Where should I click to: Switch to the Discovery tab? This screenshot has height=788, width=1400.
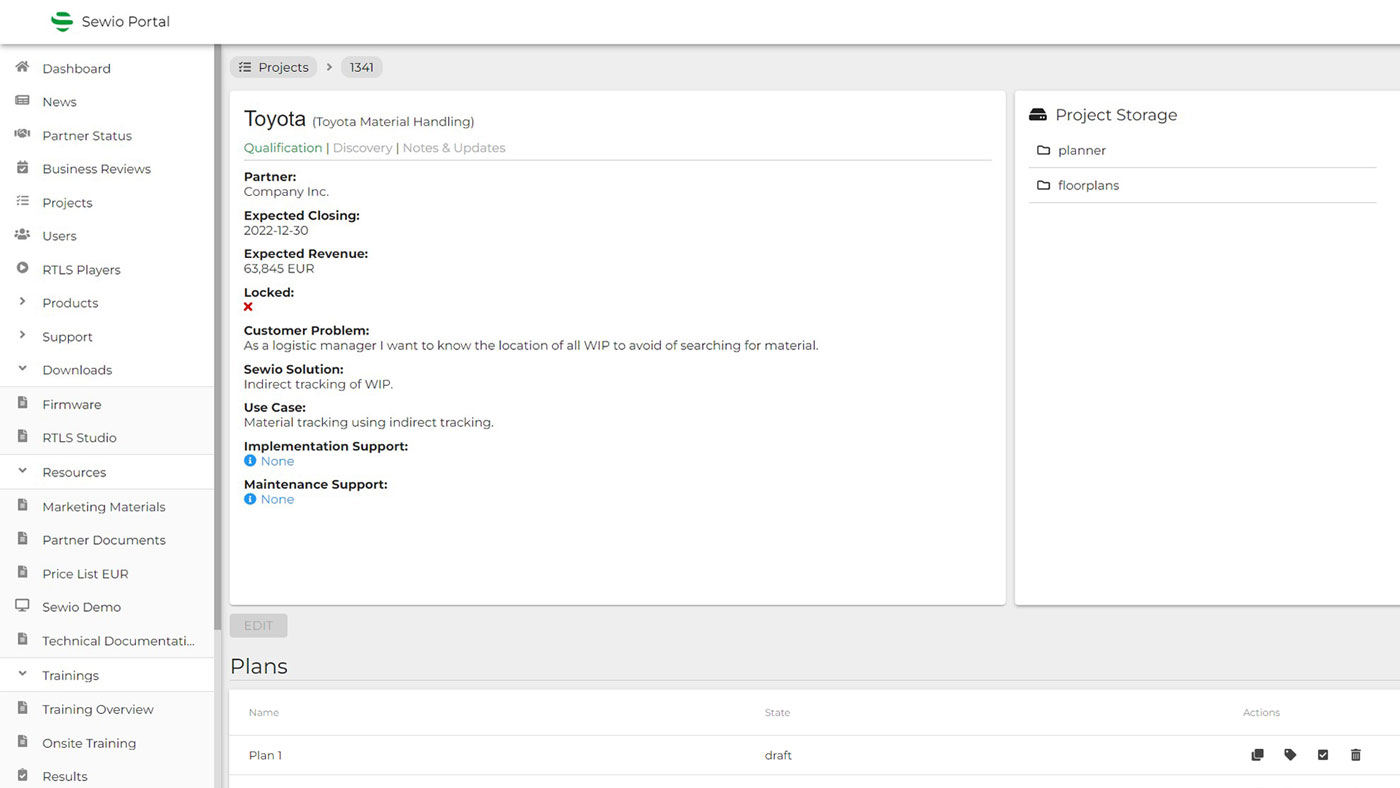coord(362,148)
